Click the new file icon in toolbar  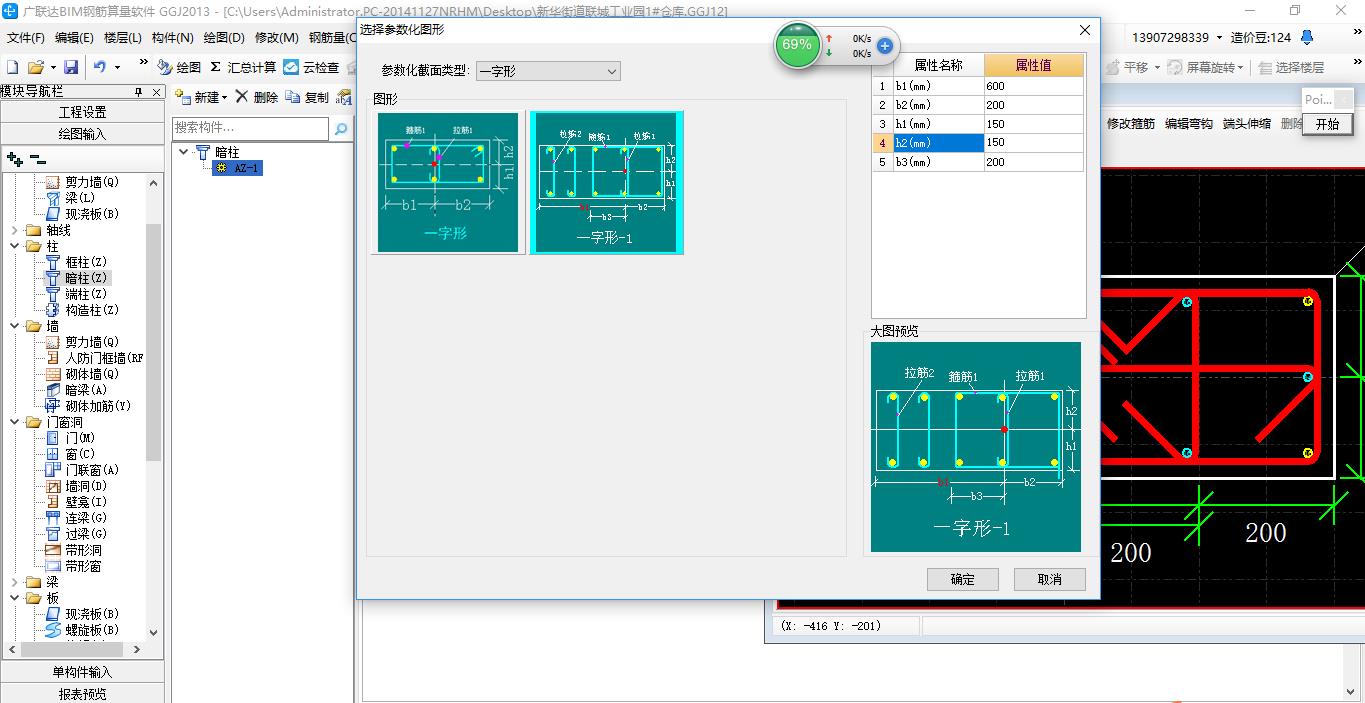tap(12, 67)
